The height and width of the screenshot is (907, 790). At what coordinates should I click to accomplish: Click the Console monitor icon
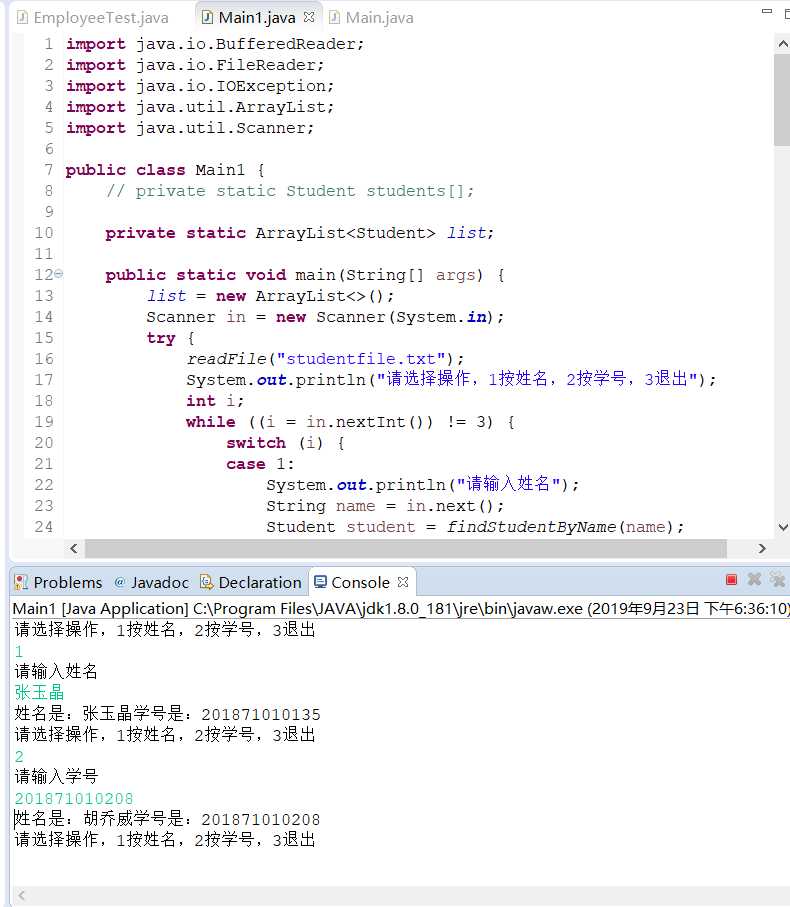320,581
